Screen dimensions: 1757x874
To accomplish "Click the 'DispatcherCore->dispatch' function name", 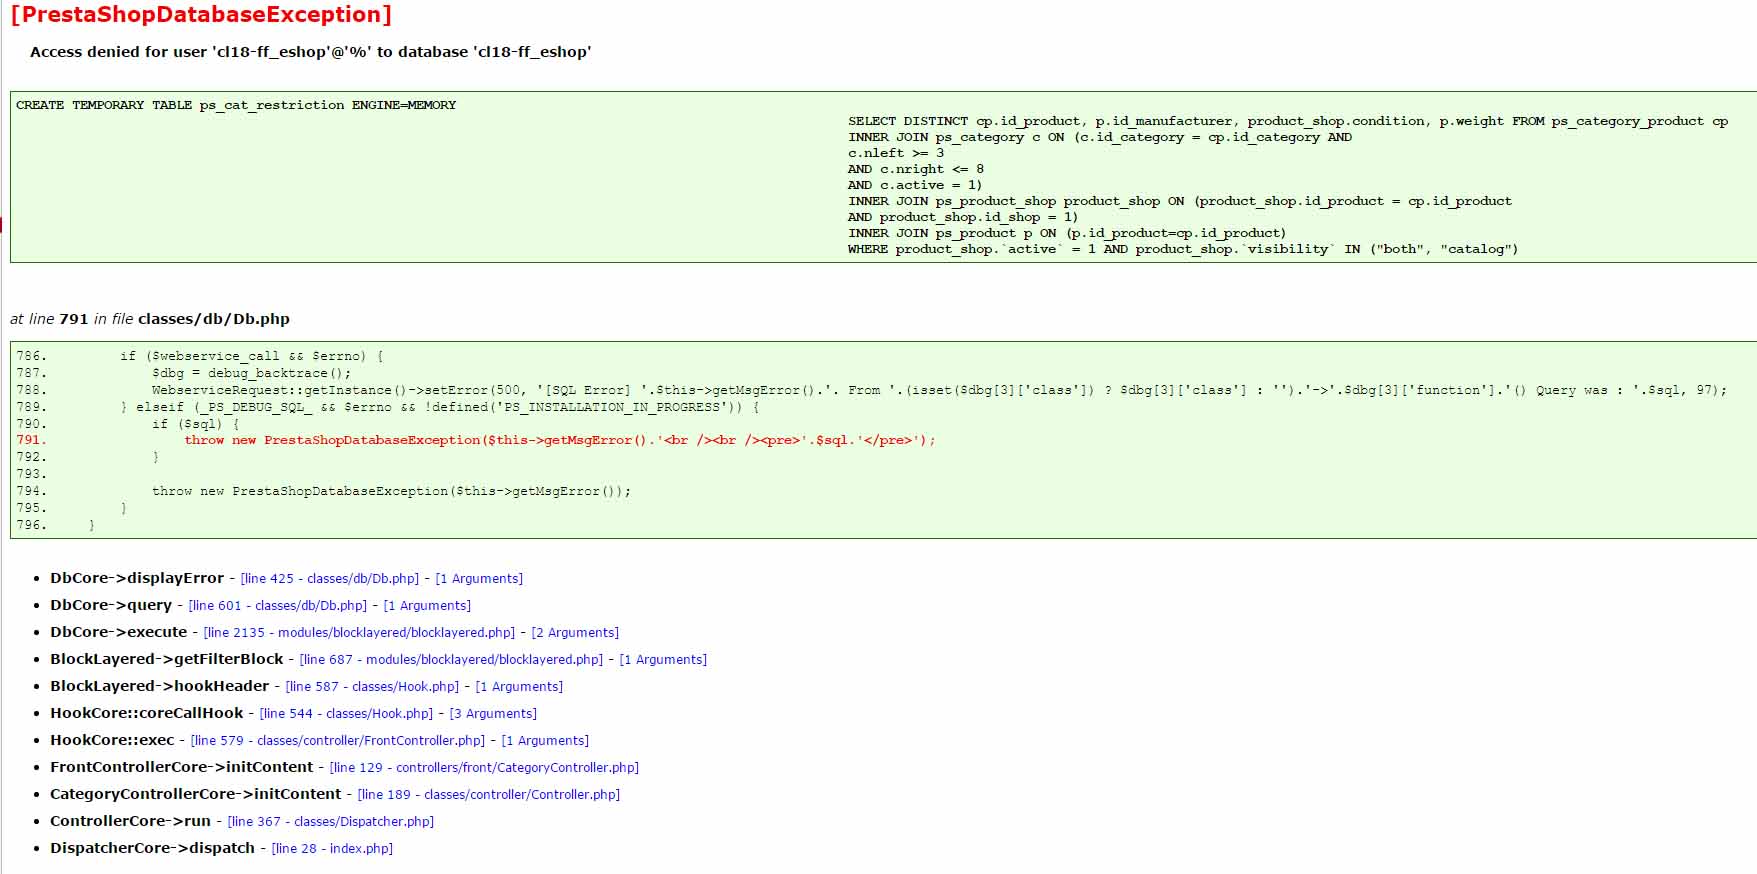I will pos(153,848).
